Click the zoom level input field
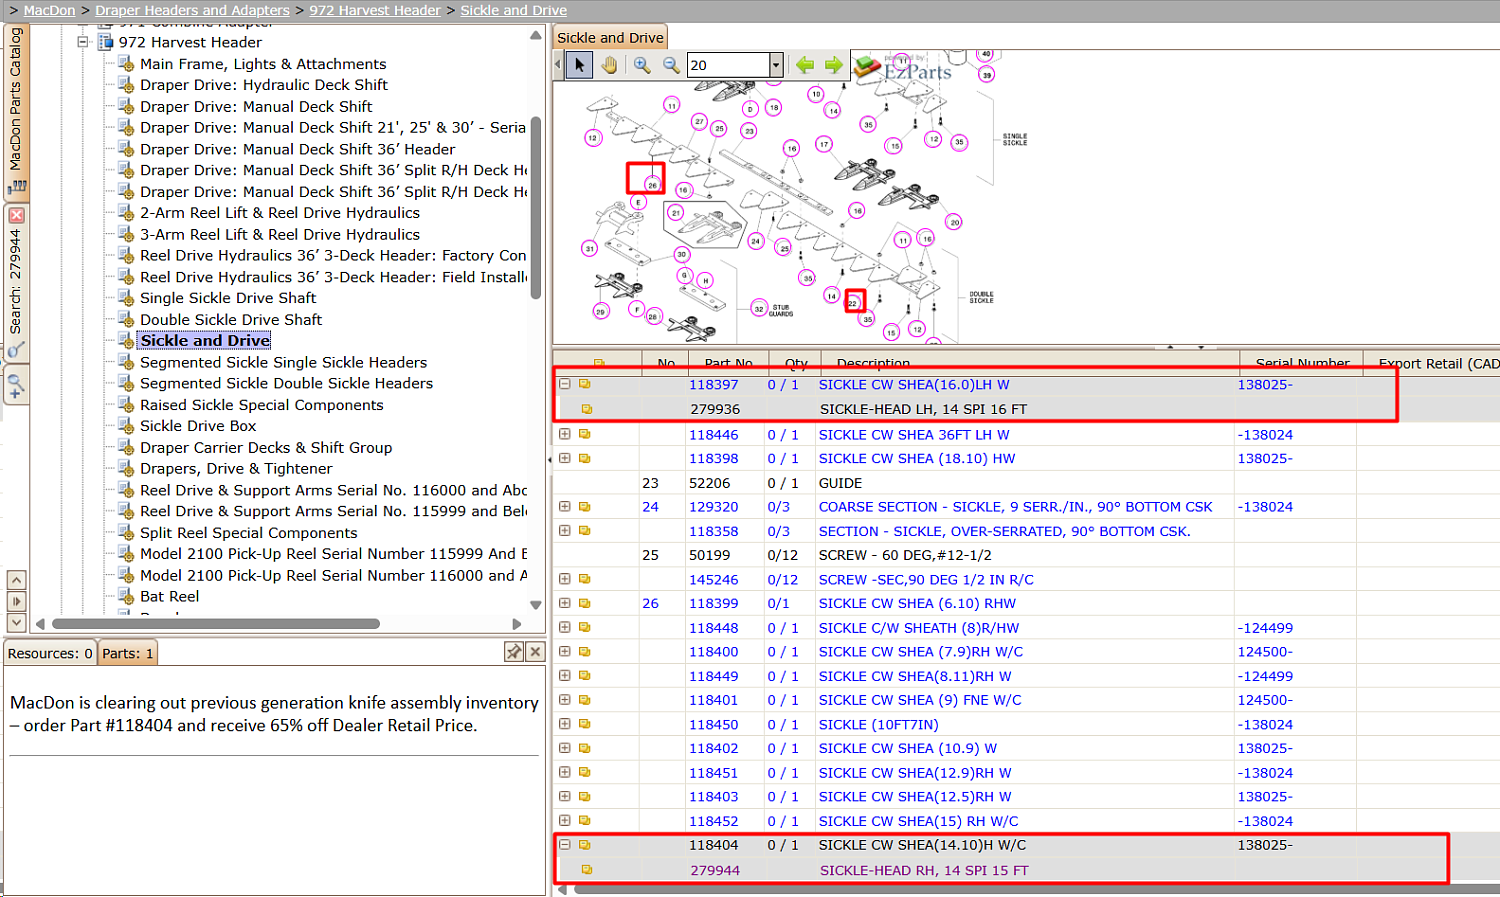 [728, 65]
